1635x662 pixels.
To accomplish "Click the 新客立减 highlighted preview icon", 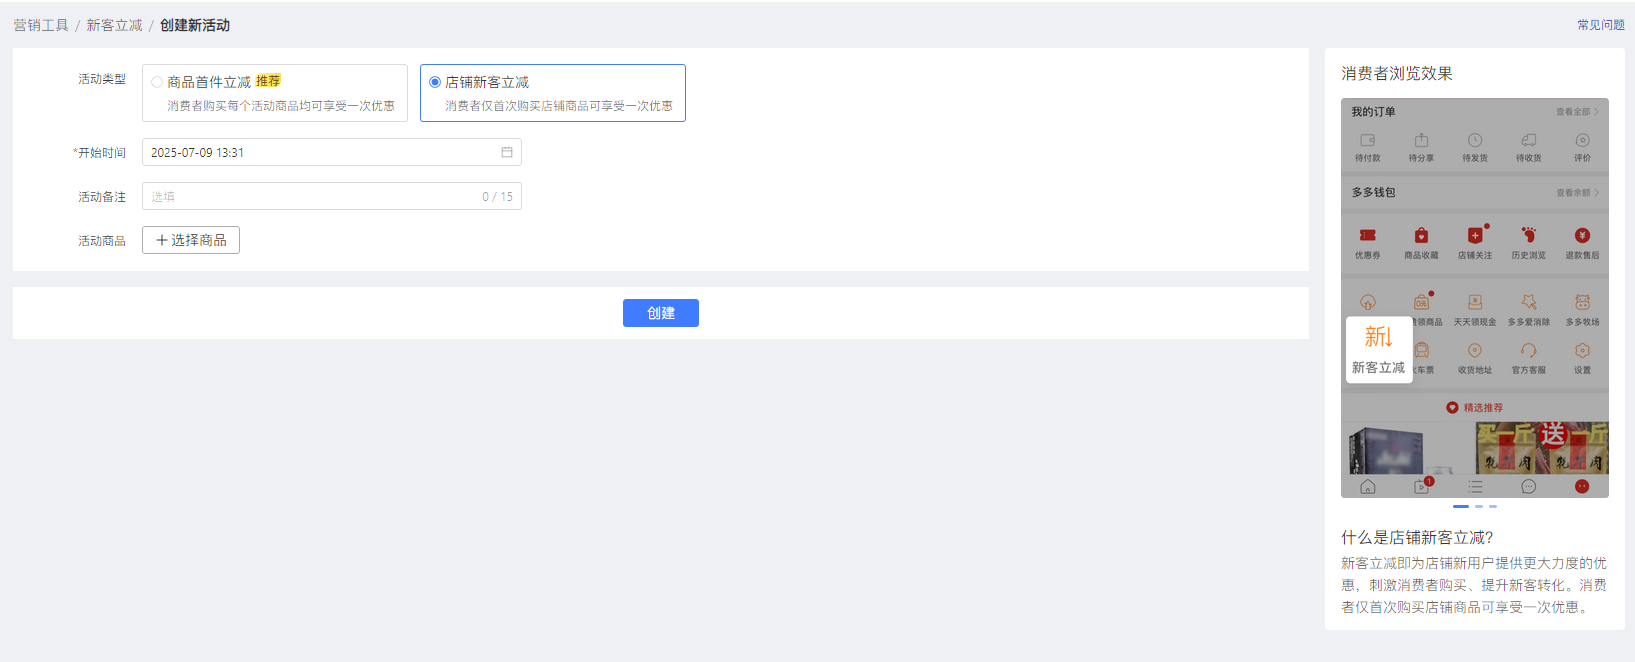I will pos(1378,349).
